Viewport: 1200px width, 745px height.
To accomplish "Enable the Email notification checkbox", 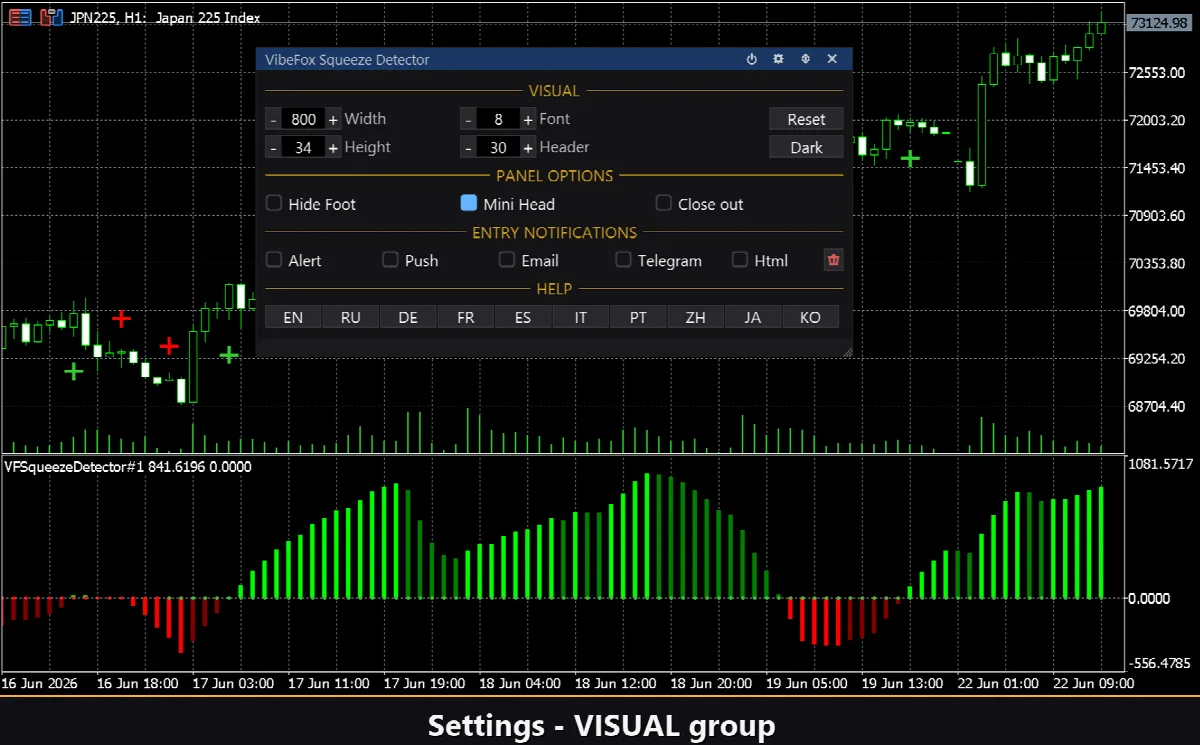I will (x=507, y=260).
